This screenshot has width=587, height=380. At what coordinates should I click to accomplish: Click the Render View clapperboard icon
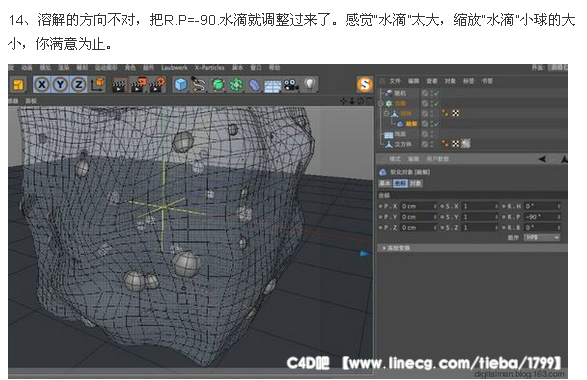click(119, 85)
